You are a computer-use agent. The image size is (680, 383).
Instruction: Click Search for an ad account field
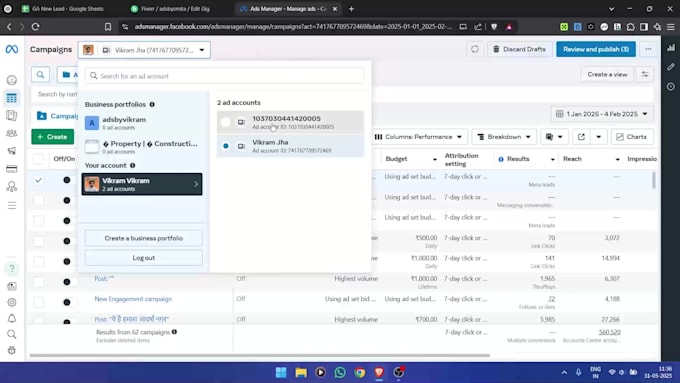tap(225, 76)
